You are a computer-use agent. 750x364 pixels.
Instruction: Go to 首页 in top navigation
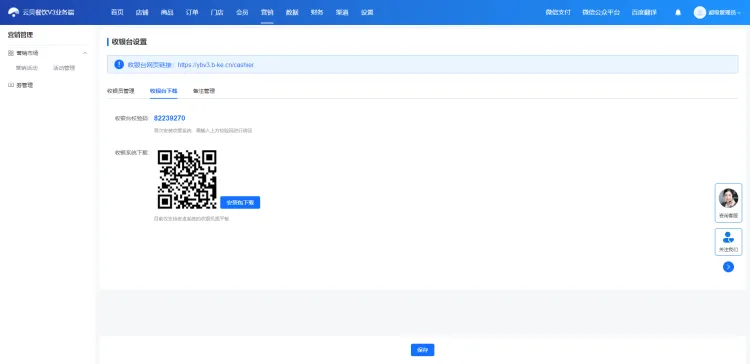(117, 12)
